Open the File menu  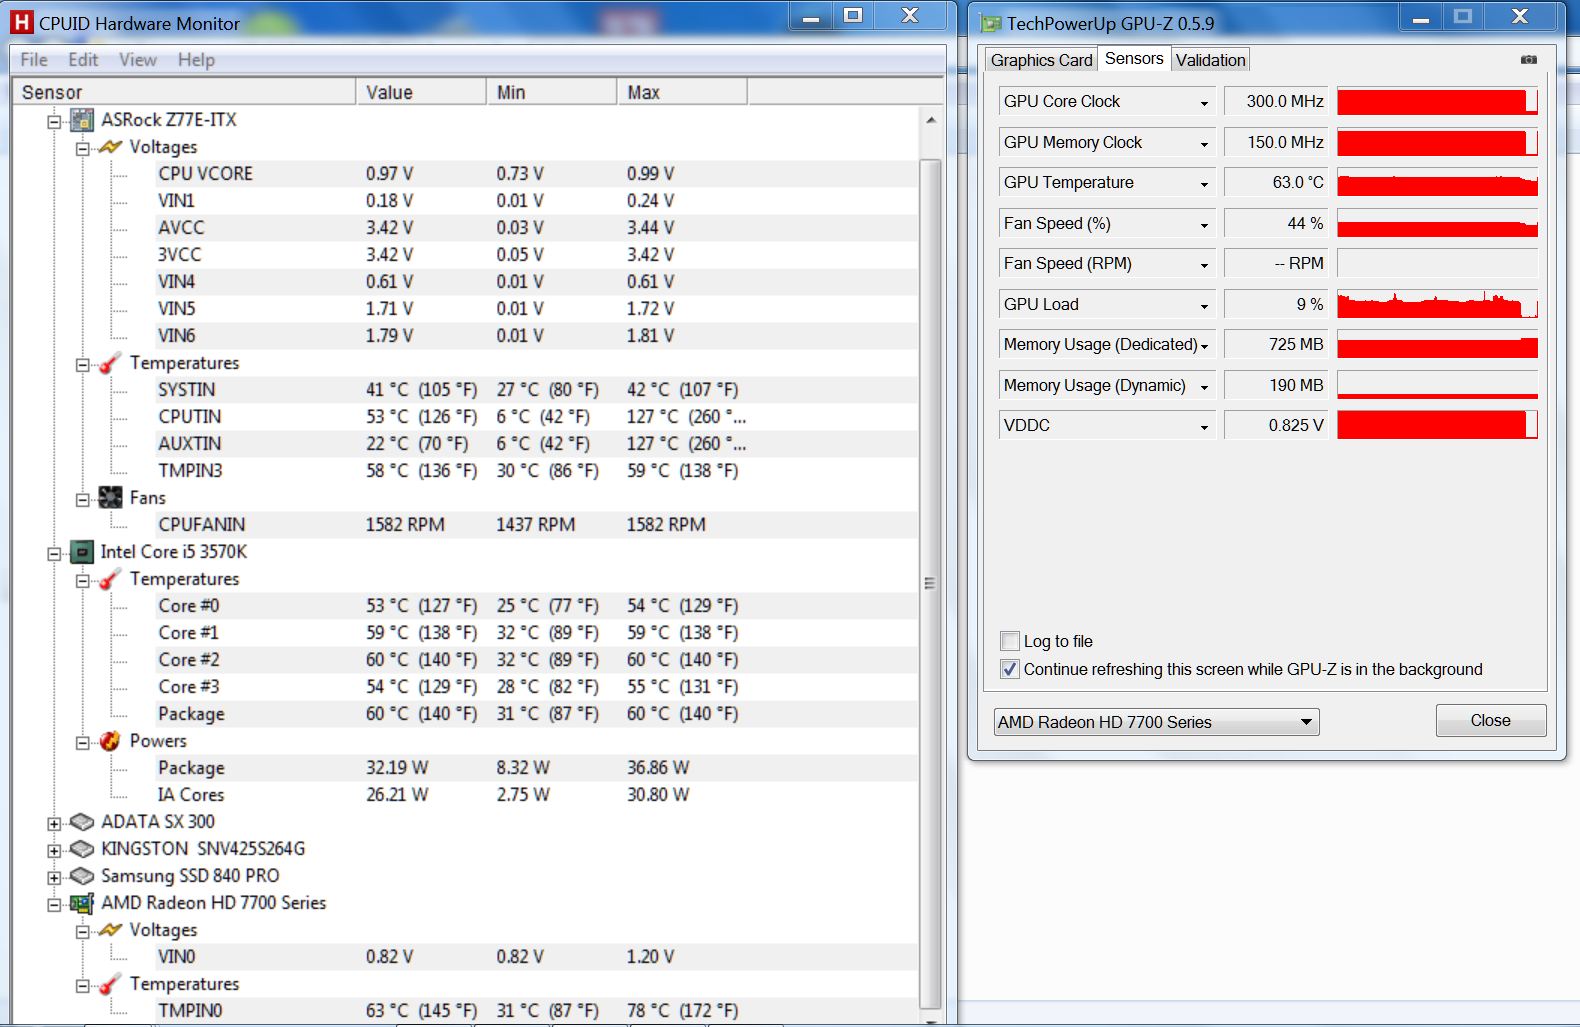click(34, 60)
